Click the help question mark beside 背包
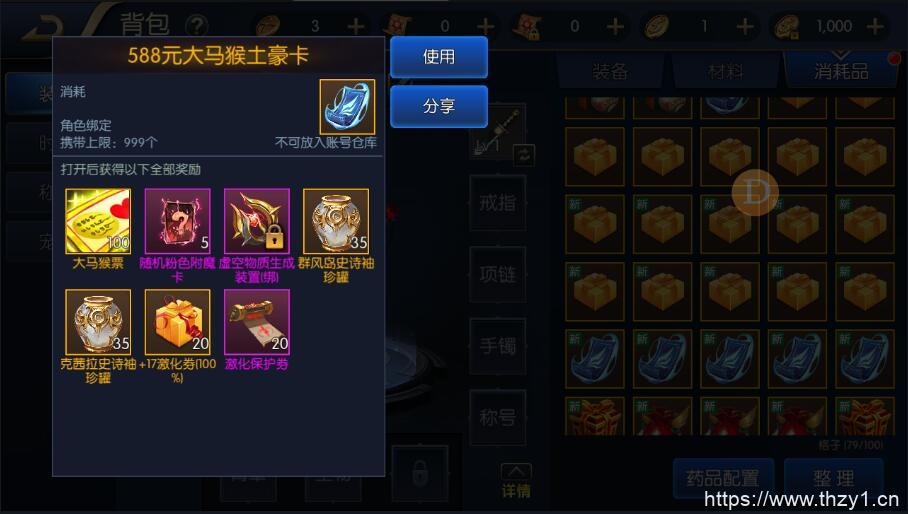The height and width of the screenshot is (514, 908). 196,26
